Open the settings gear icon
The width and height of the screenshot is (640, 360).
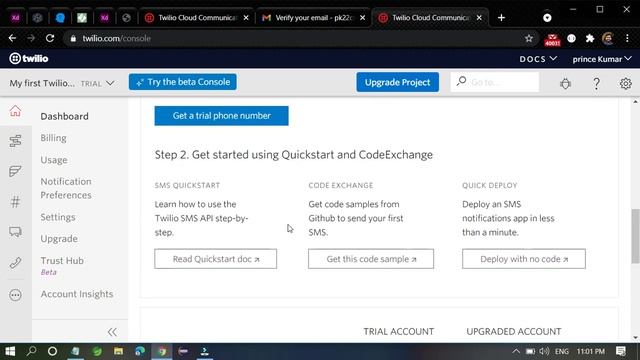[625, 83]
